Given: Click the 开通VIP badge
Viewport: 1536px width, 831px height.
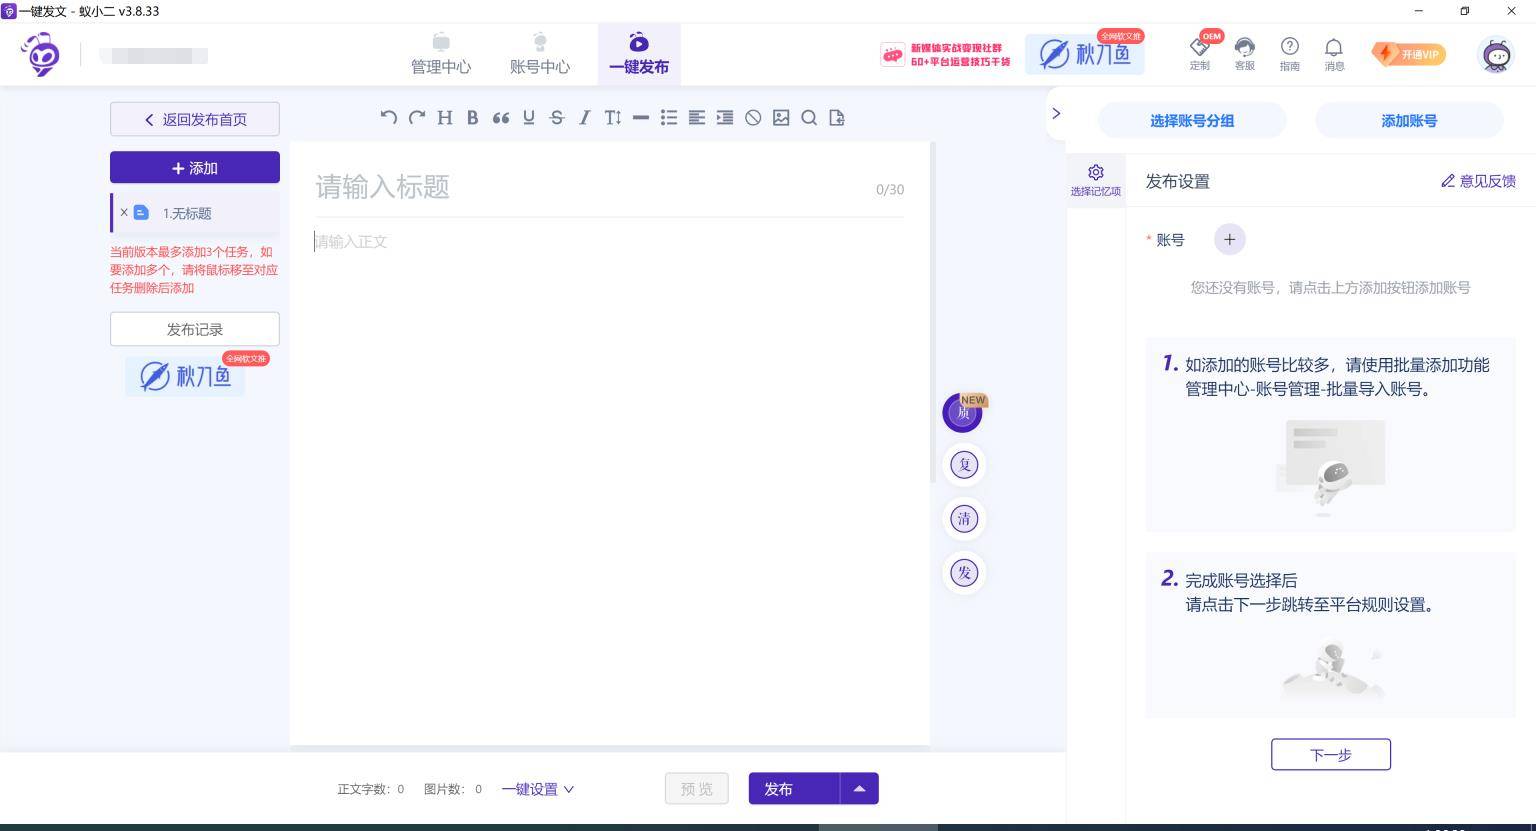Looking at the screenshot, I should 1409,54.
